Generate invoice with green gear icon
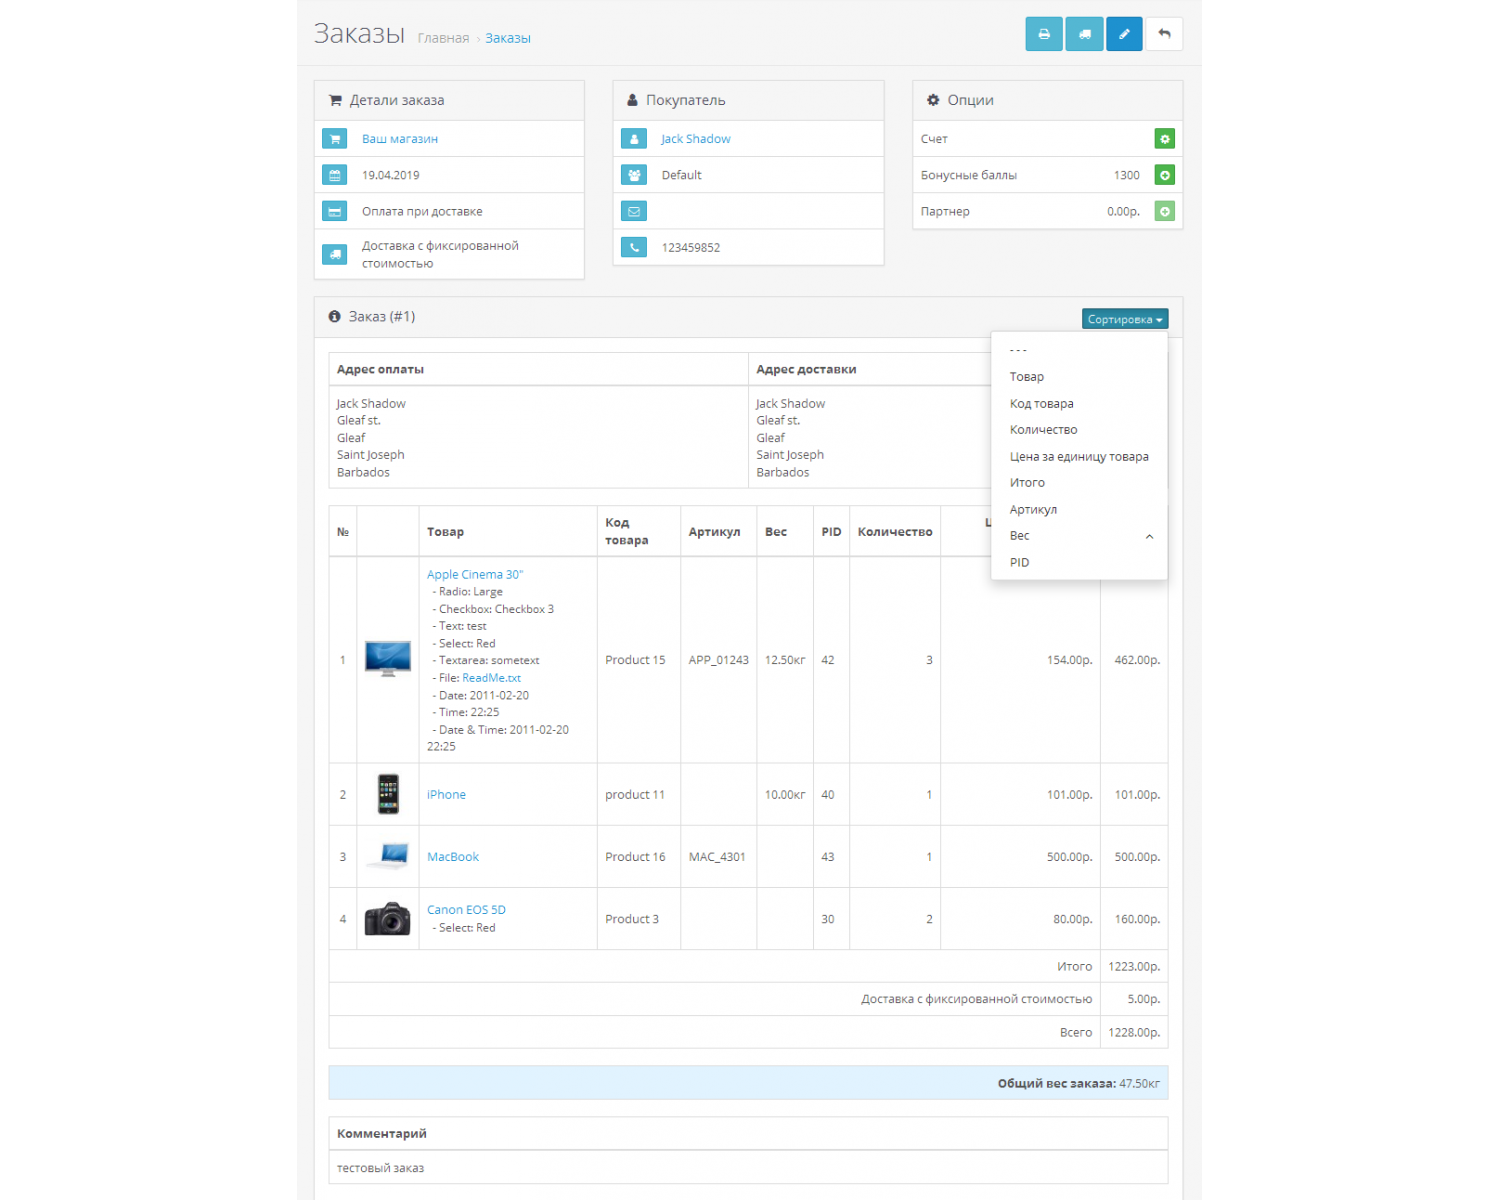1500x1200 pixels. coord(1164,139)
